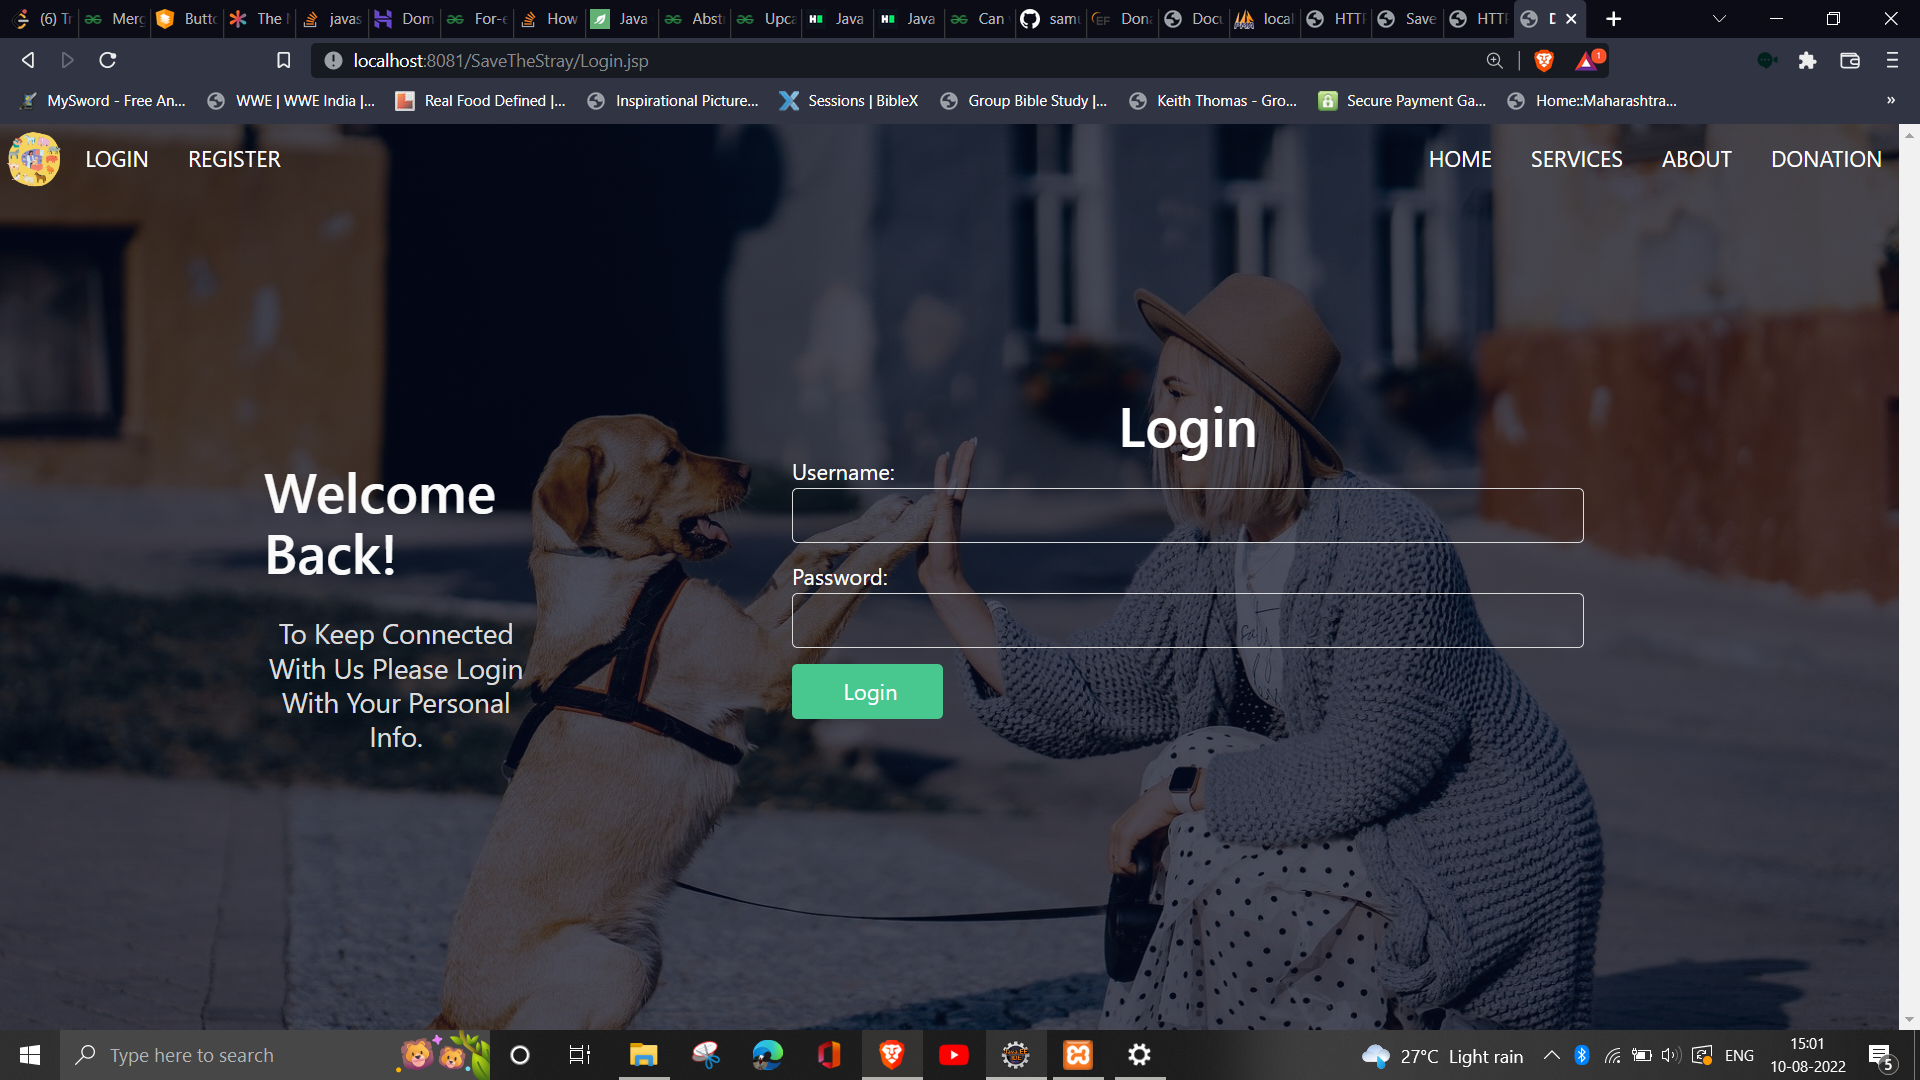Click the Brave Shields lion icon

pyautogui.click(x=1543, y=61)
